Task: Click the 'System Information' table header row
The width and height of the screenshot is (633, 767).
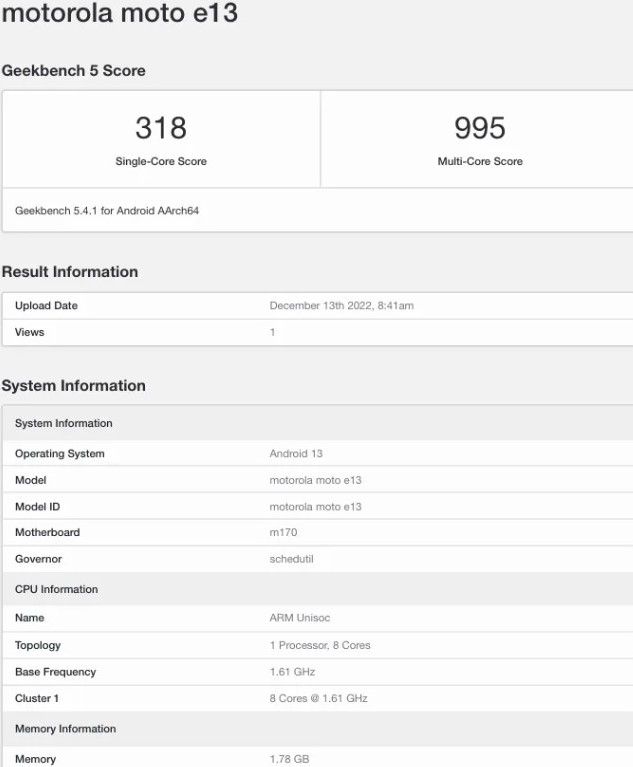Action: (317, 423)
